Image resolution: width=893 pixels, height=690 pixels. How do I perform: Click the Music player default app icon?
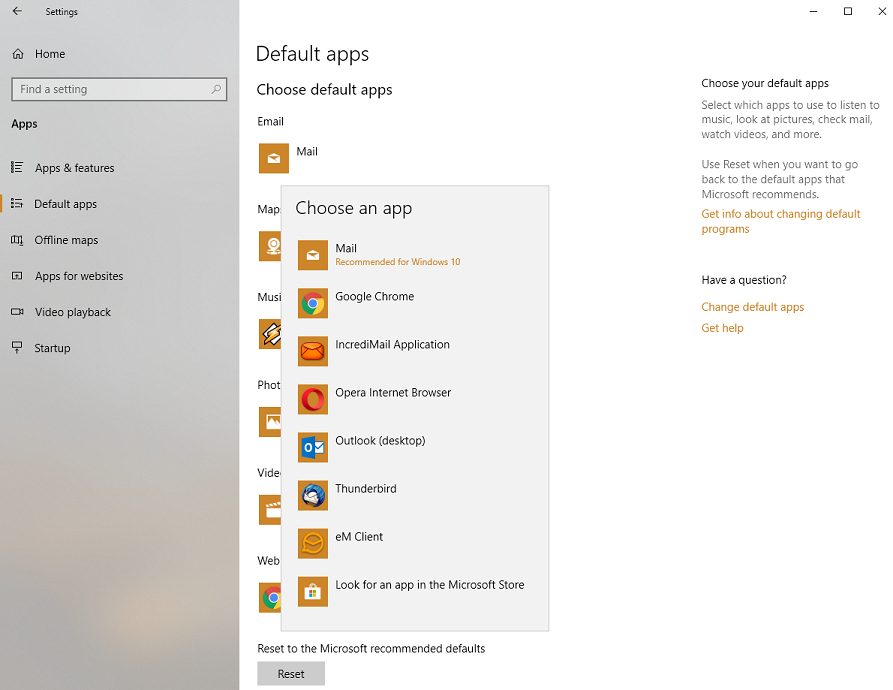pyautogui.click(x=270, y=334)
